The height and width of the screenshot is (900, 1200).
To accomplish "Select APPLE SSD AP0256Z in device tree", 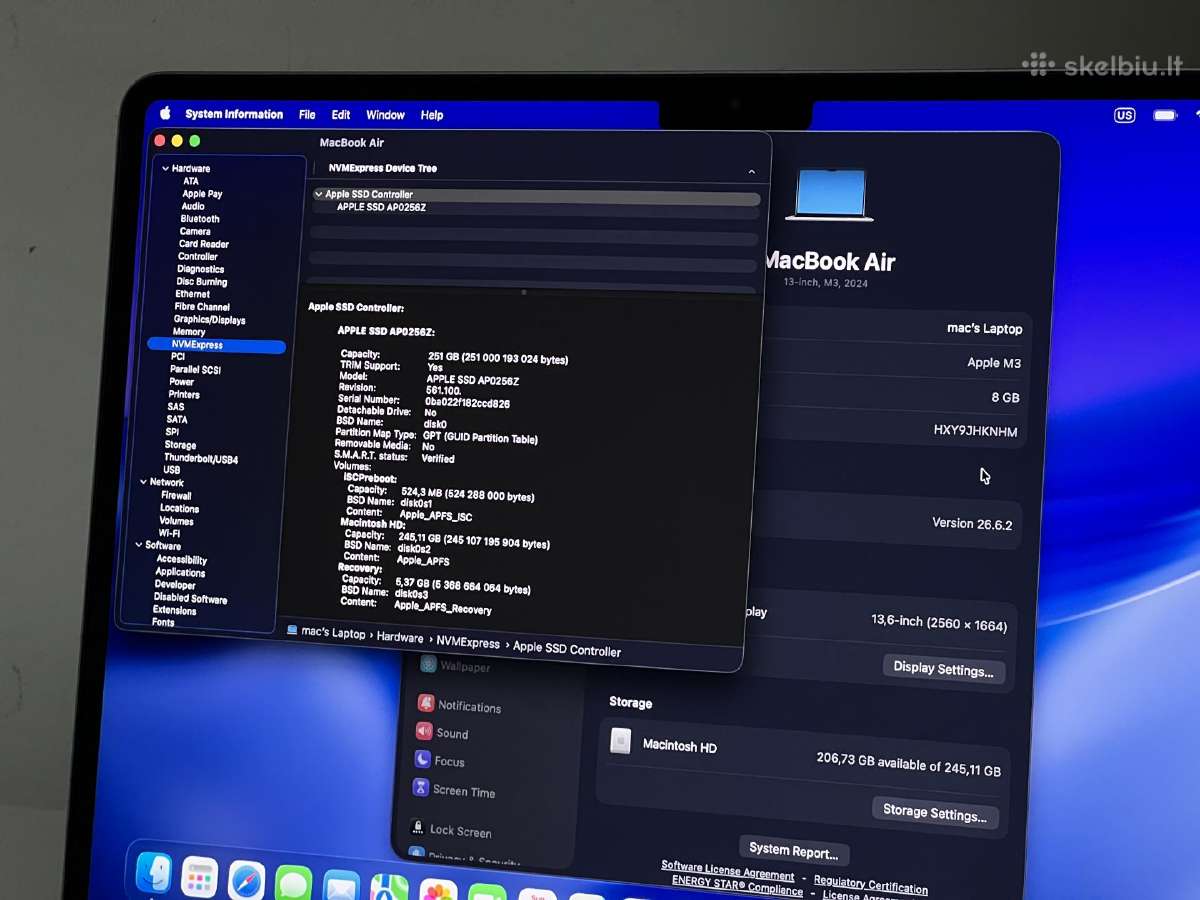I will 382,207.
